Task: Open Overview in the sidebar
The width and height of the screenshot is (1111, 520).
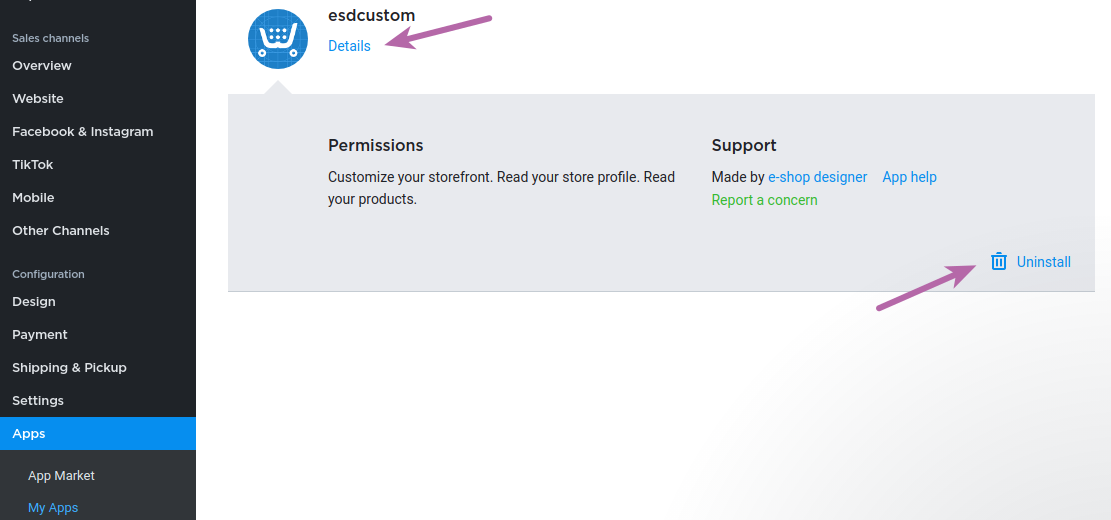Action: [42, 66]
